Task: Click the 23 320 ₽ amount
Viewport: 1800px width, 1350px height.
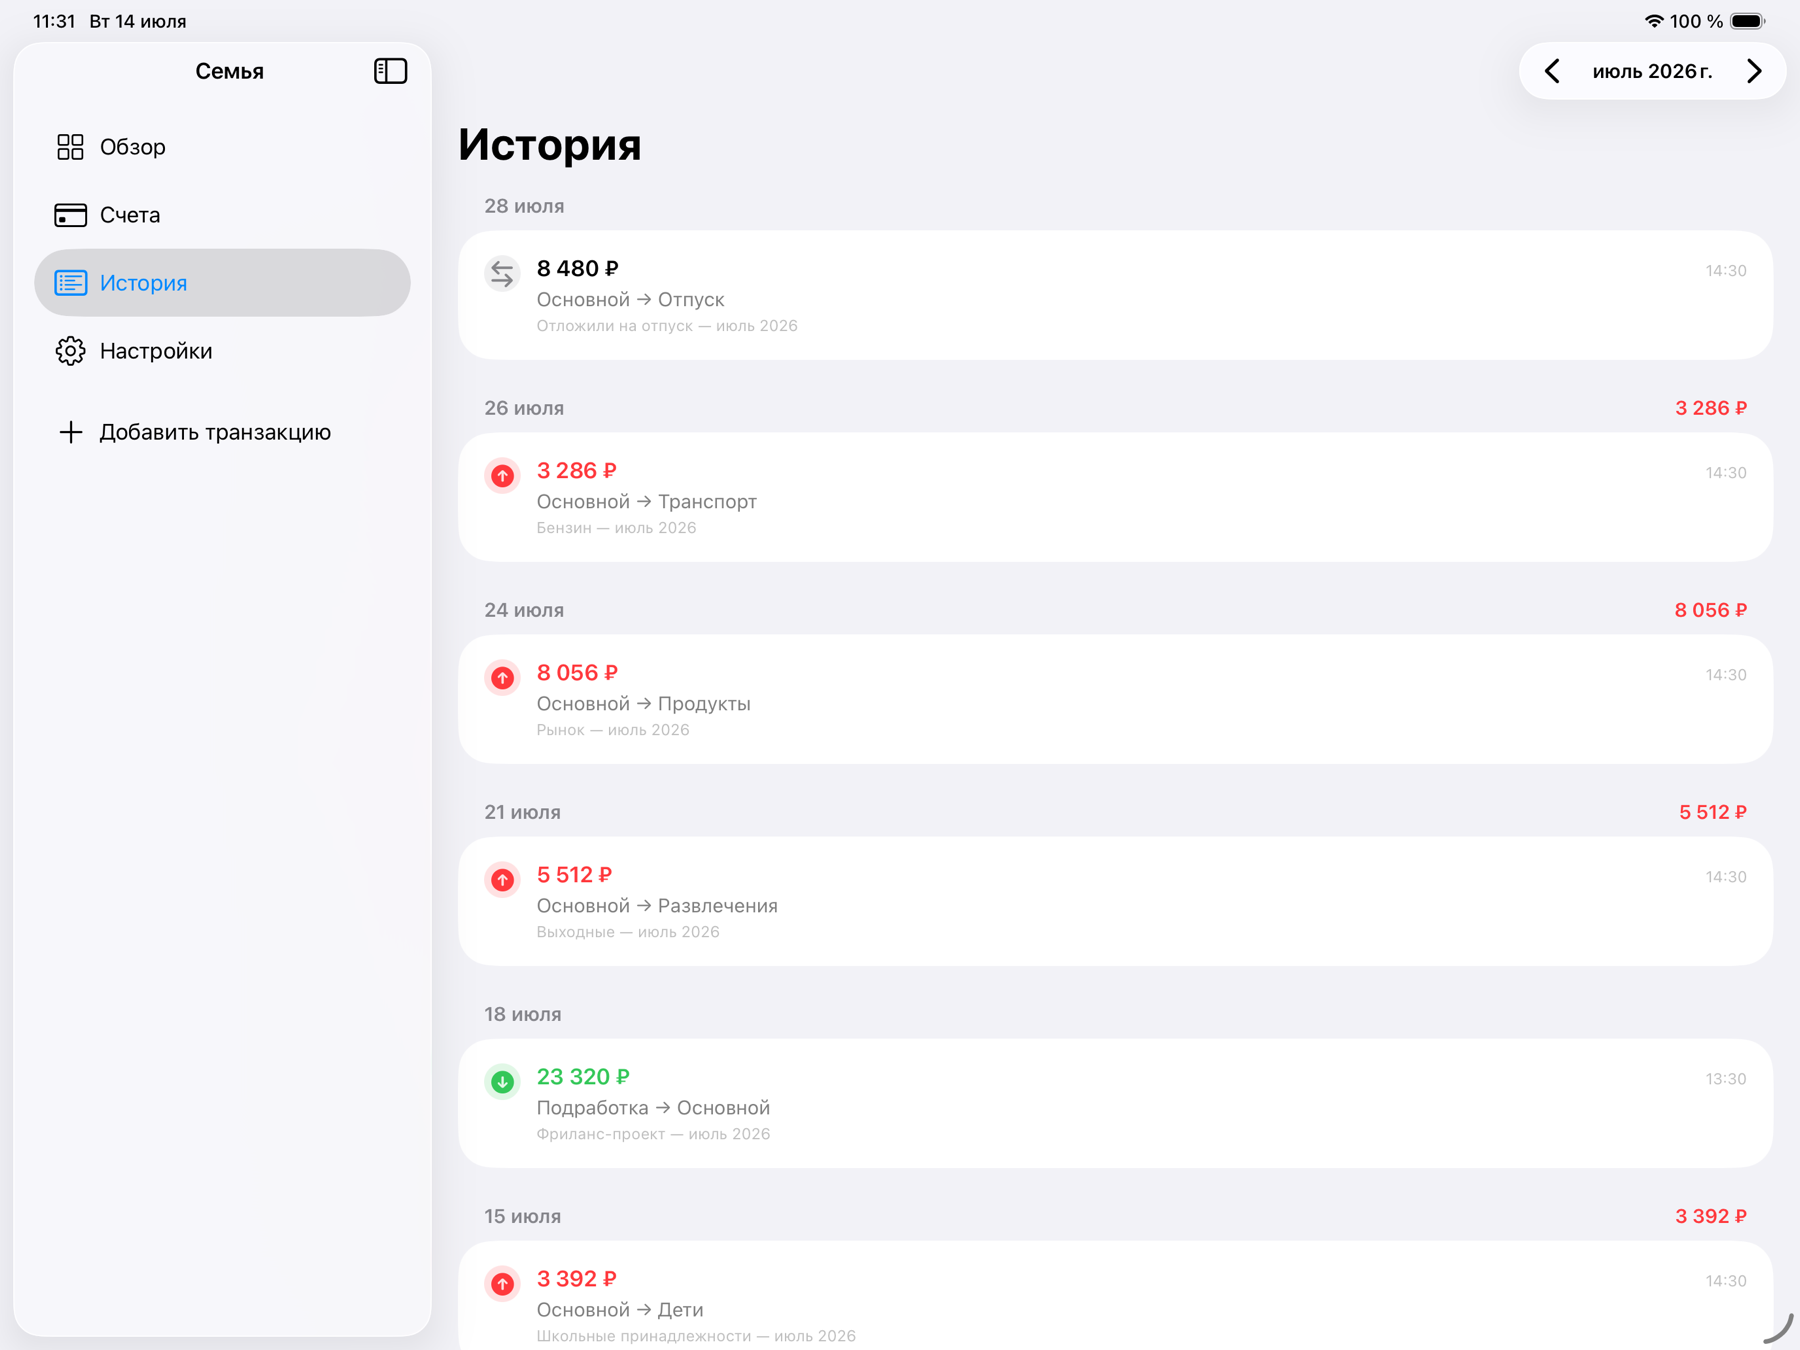Action: point(583,1077)
